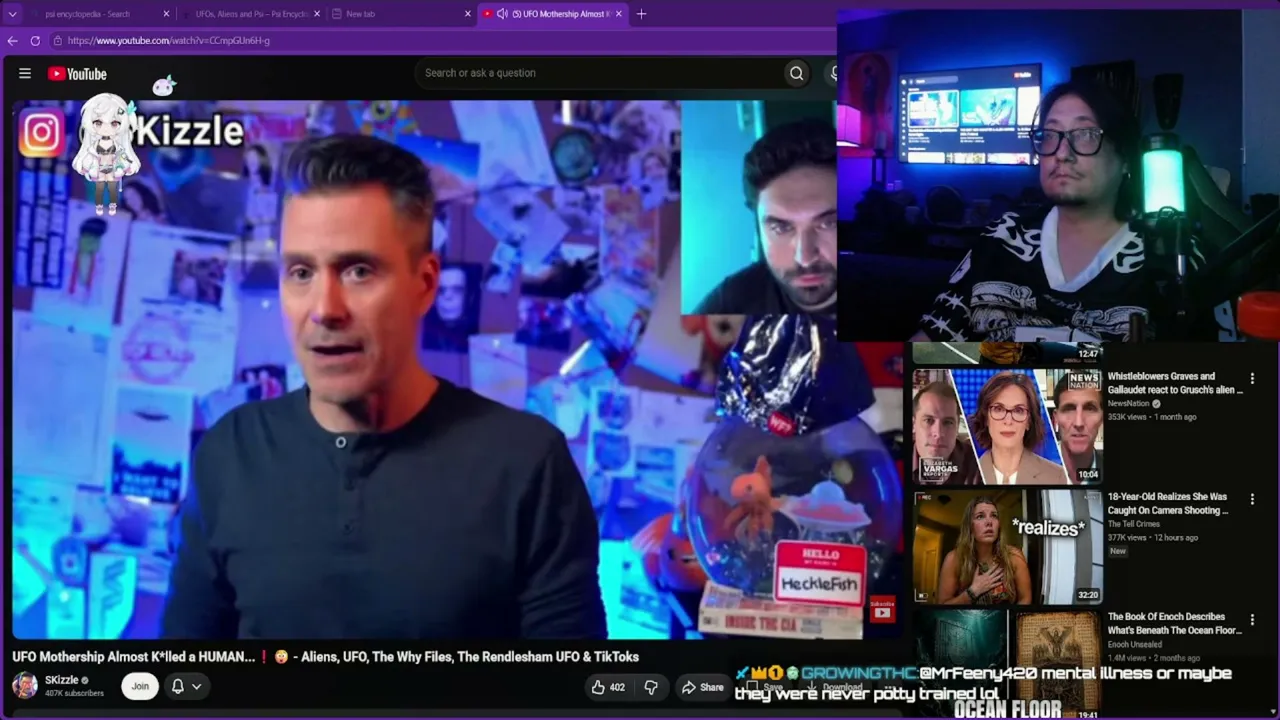Mute the audio-playing tab speaker icon
1280x720 pixels.
(x=502, y=14)
